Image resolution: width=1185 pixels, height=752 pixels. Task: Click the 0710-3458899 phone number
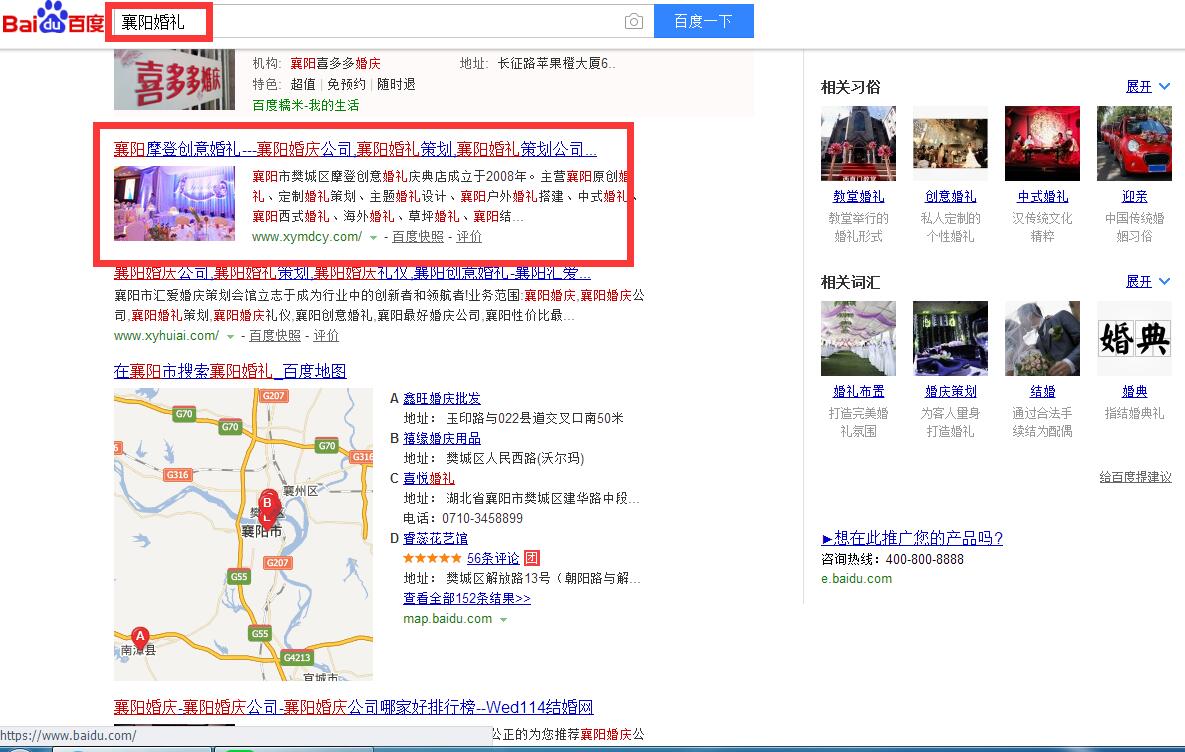point(482,518)
